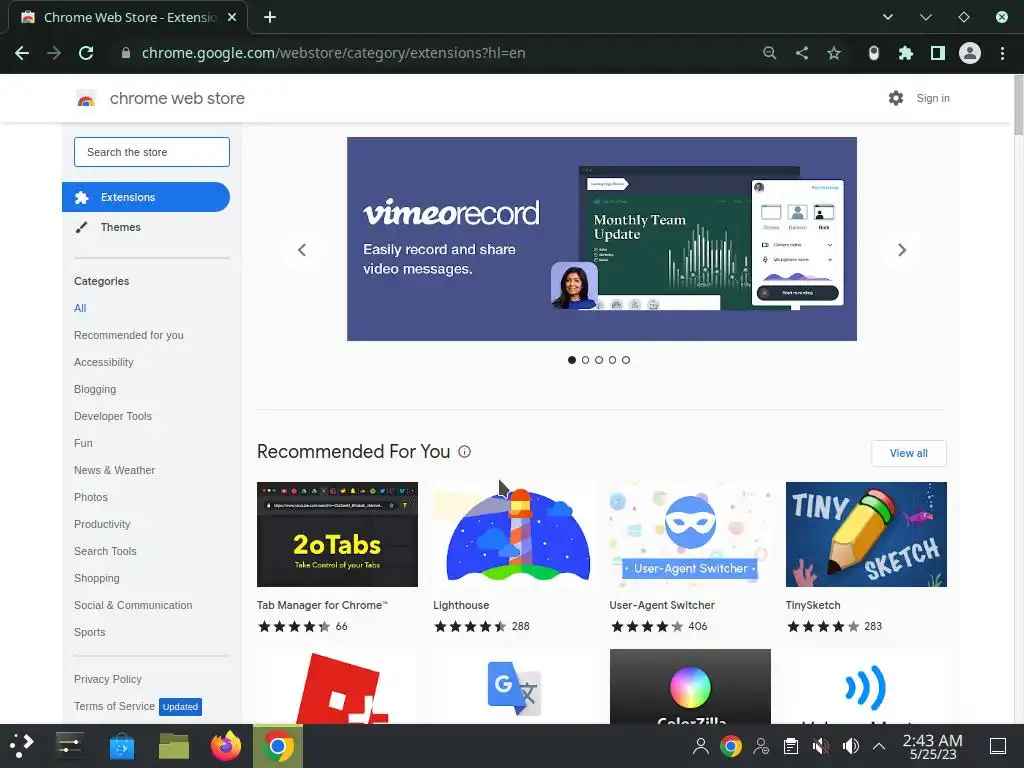Open the Blogging category
The height and width of the screenshot is (768, 1024).
95,389
